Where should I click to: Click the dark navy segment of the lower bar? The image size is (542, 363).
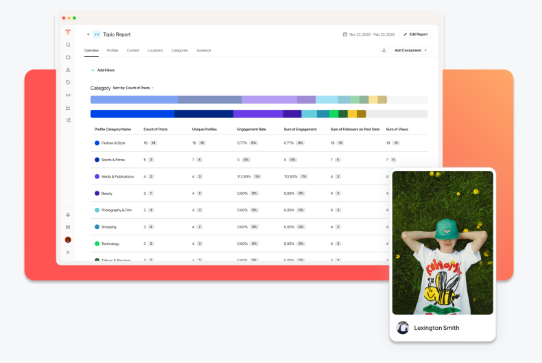[204, 114]
